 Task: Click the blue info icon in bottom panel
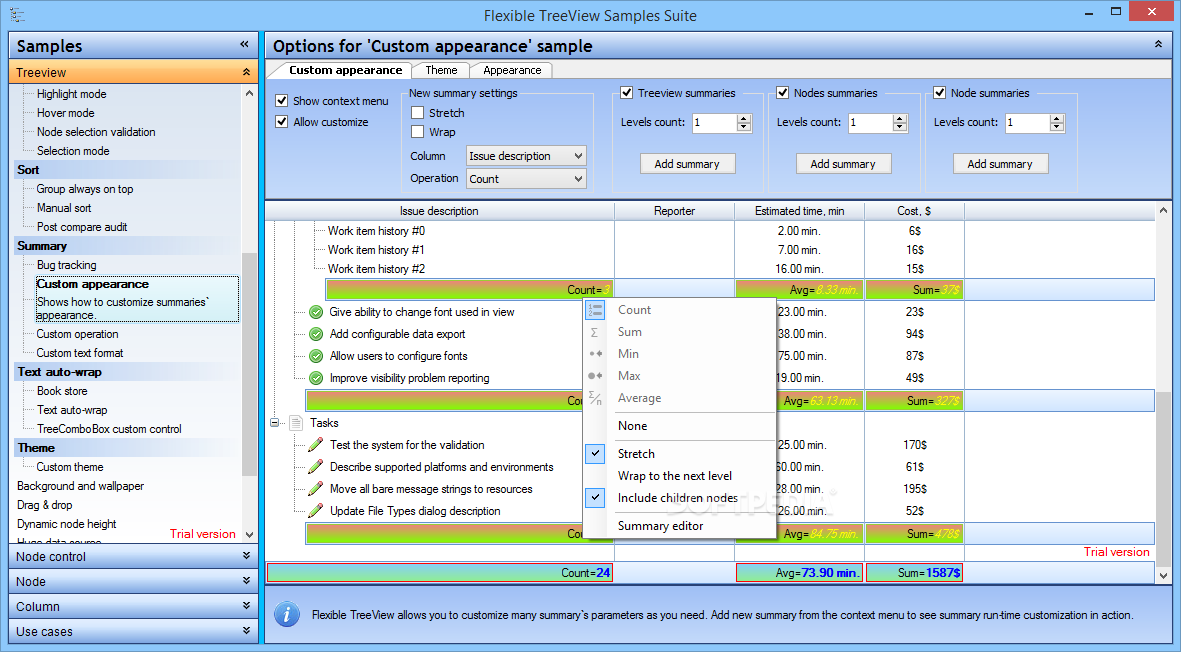click(x=287, y=614)
